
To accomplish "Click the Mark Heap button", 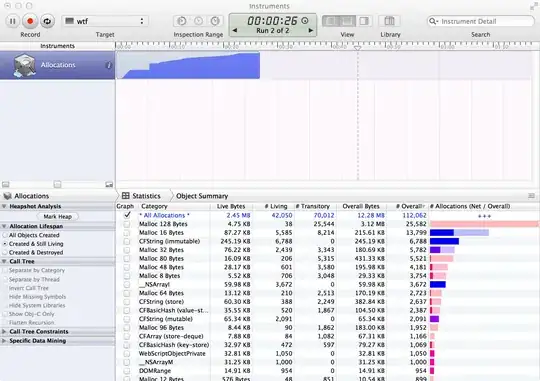I will [58, 217].
